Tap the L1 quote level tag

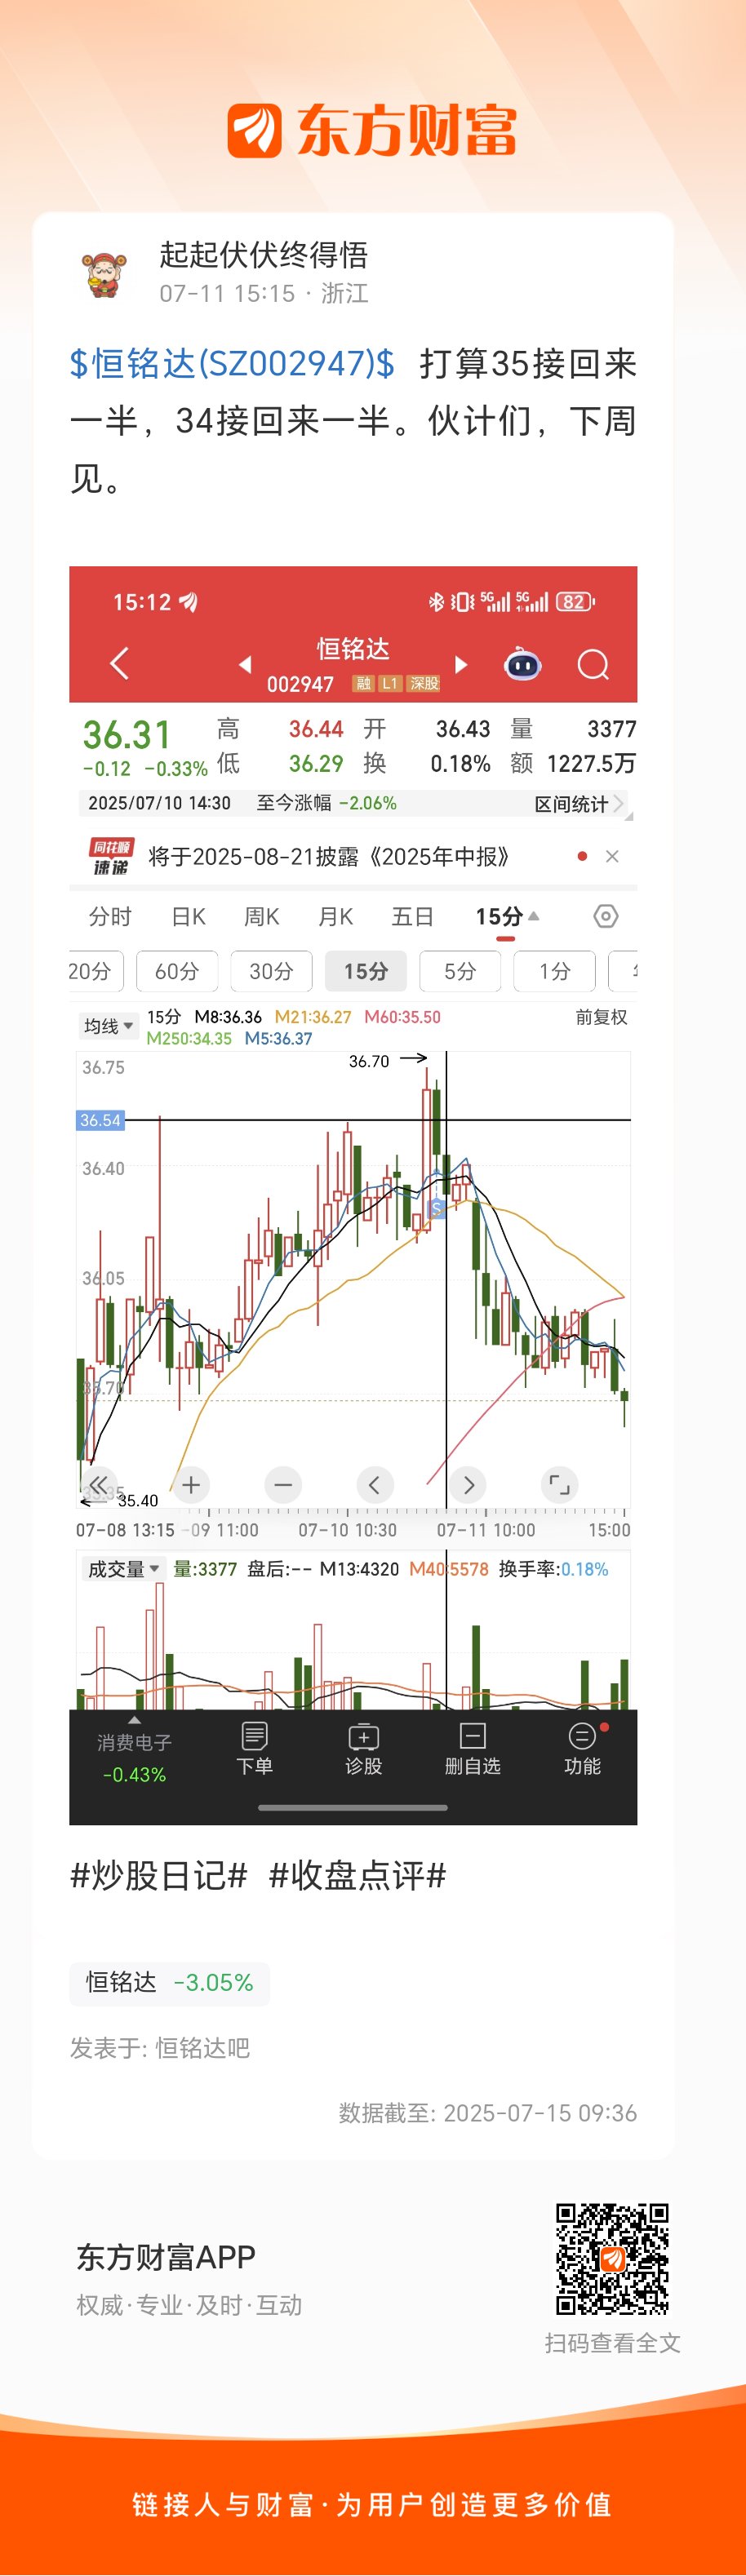click(x=390, y=683)
